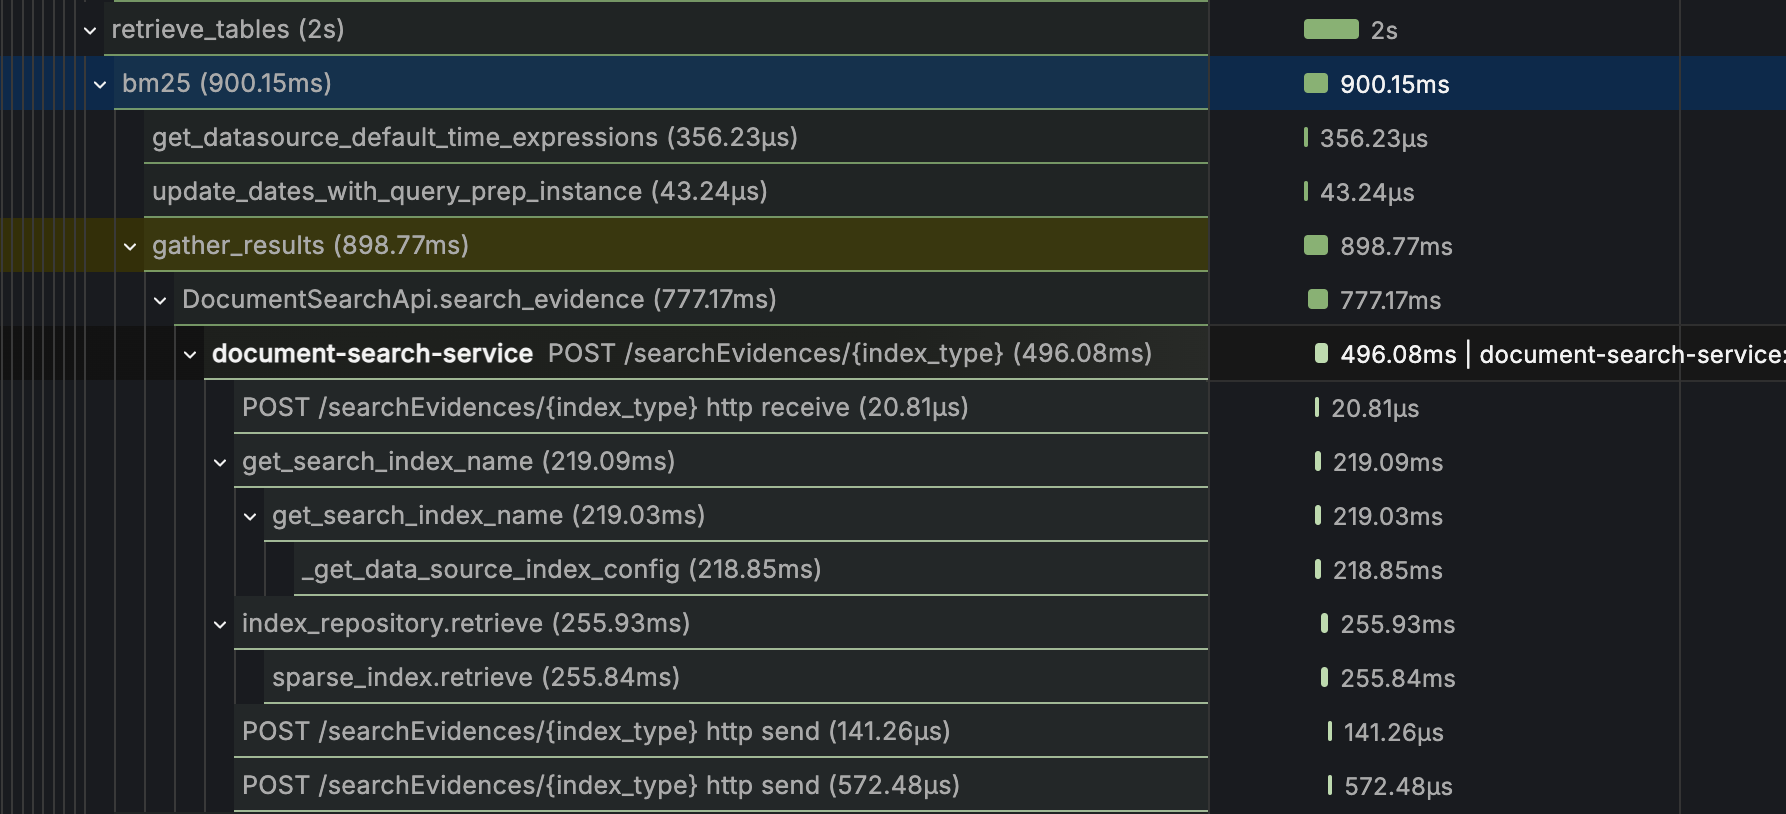Collapse DocumentSearchApi.search_evidence chevron
This screenshot has height=814, width=1786.
160,300
